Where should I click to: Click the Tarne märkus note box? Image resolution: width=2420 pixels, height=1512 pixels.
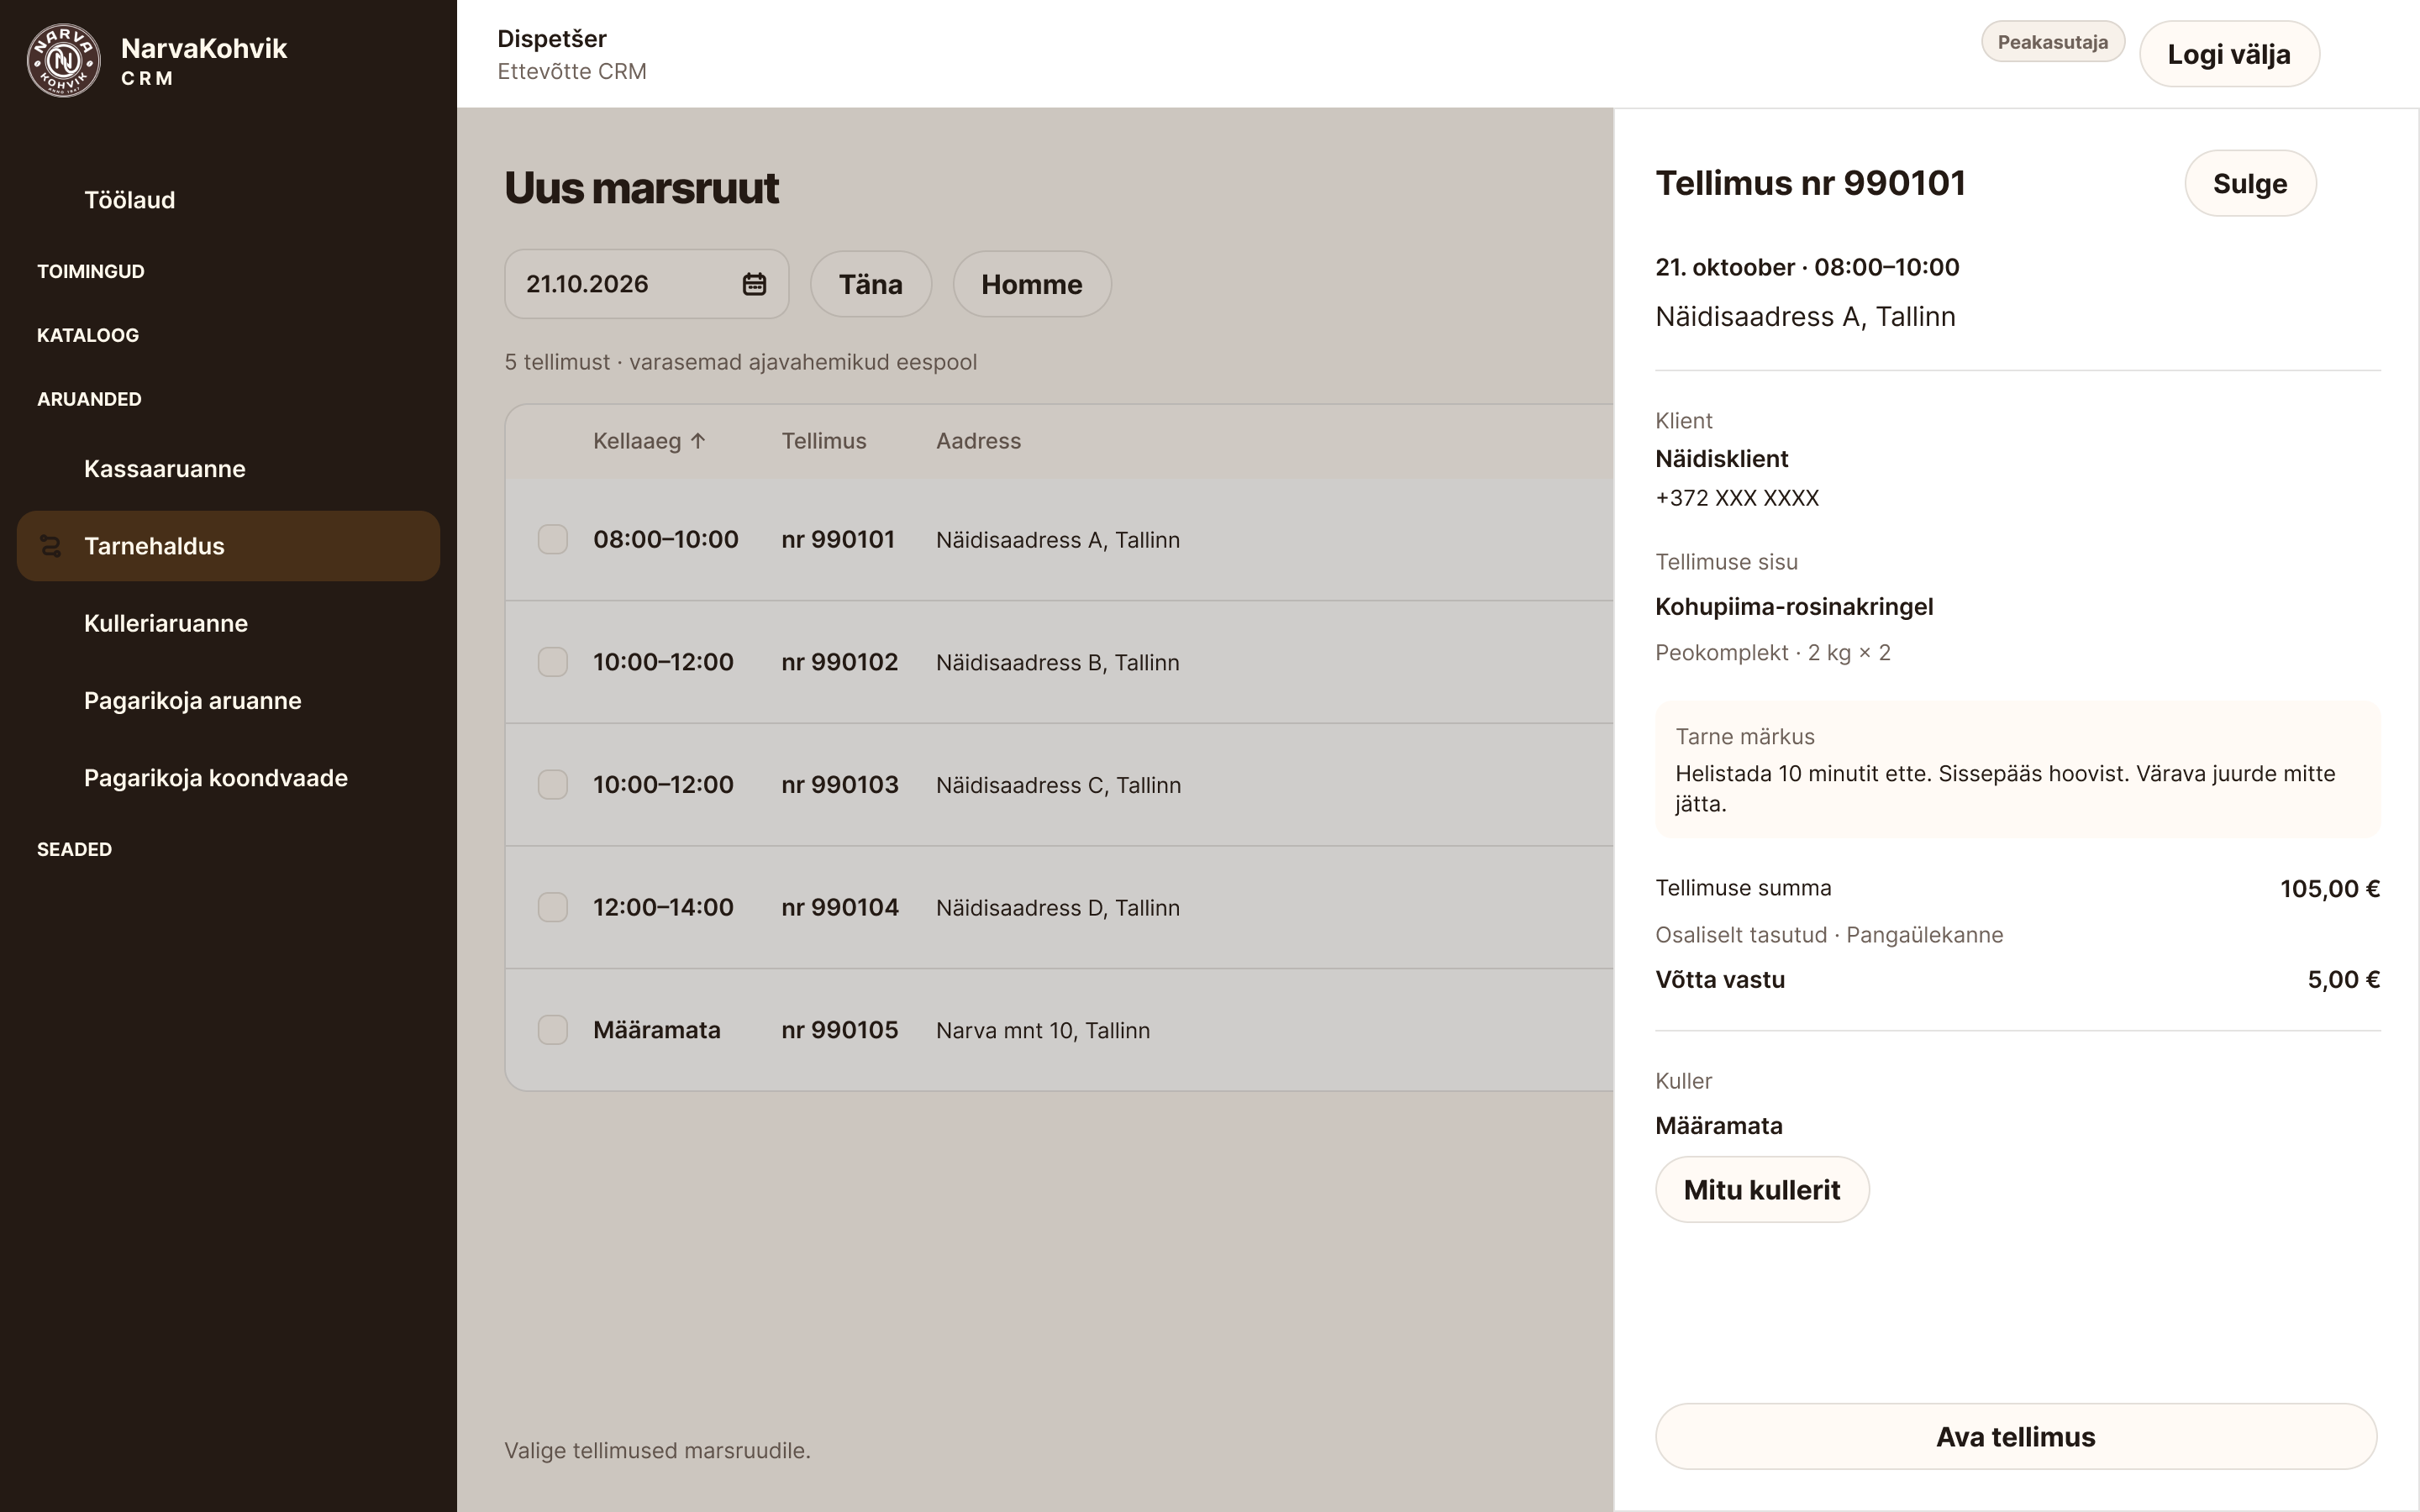2018,770
